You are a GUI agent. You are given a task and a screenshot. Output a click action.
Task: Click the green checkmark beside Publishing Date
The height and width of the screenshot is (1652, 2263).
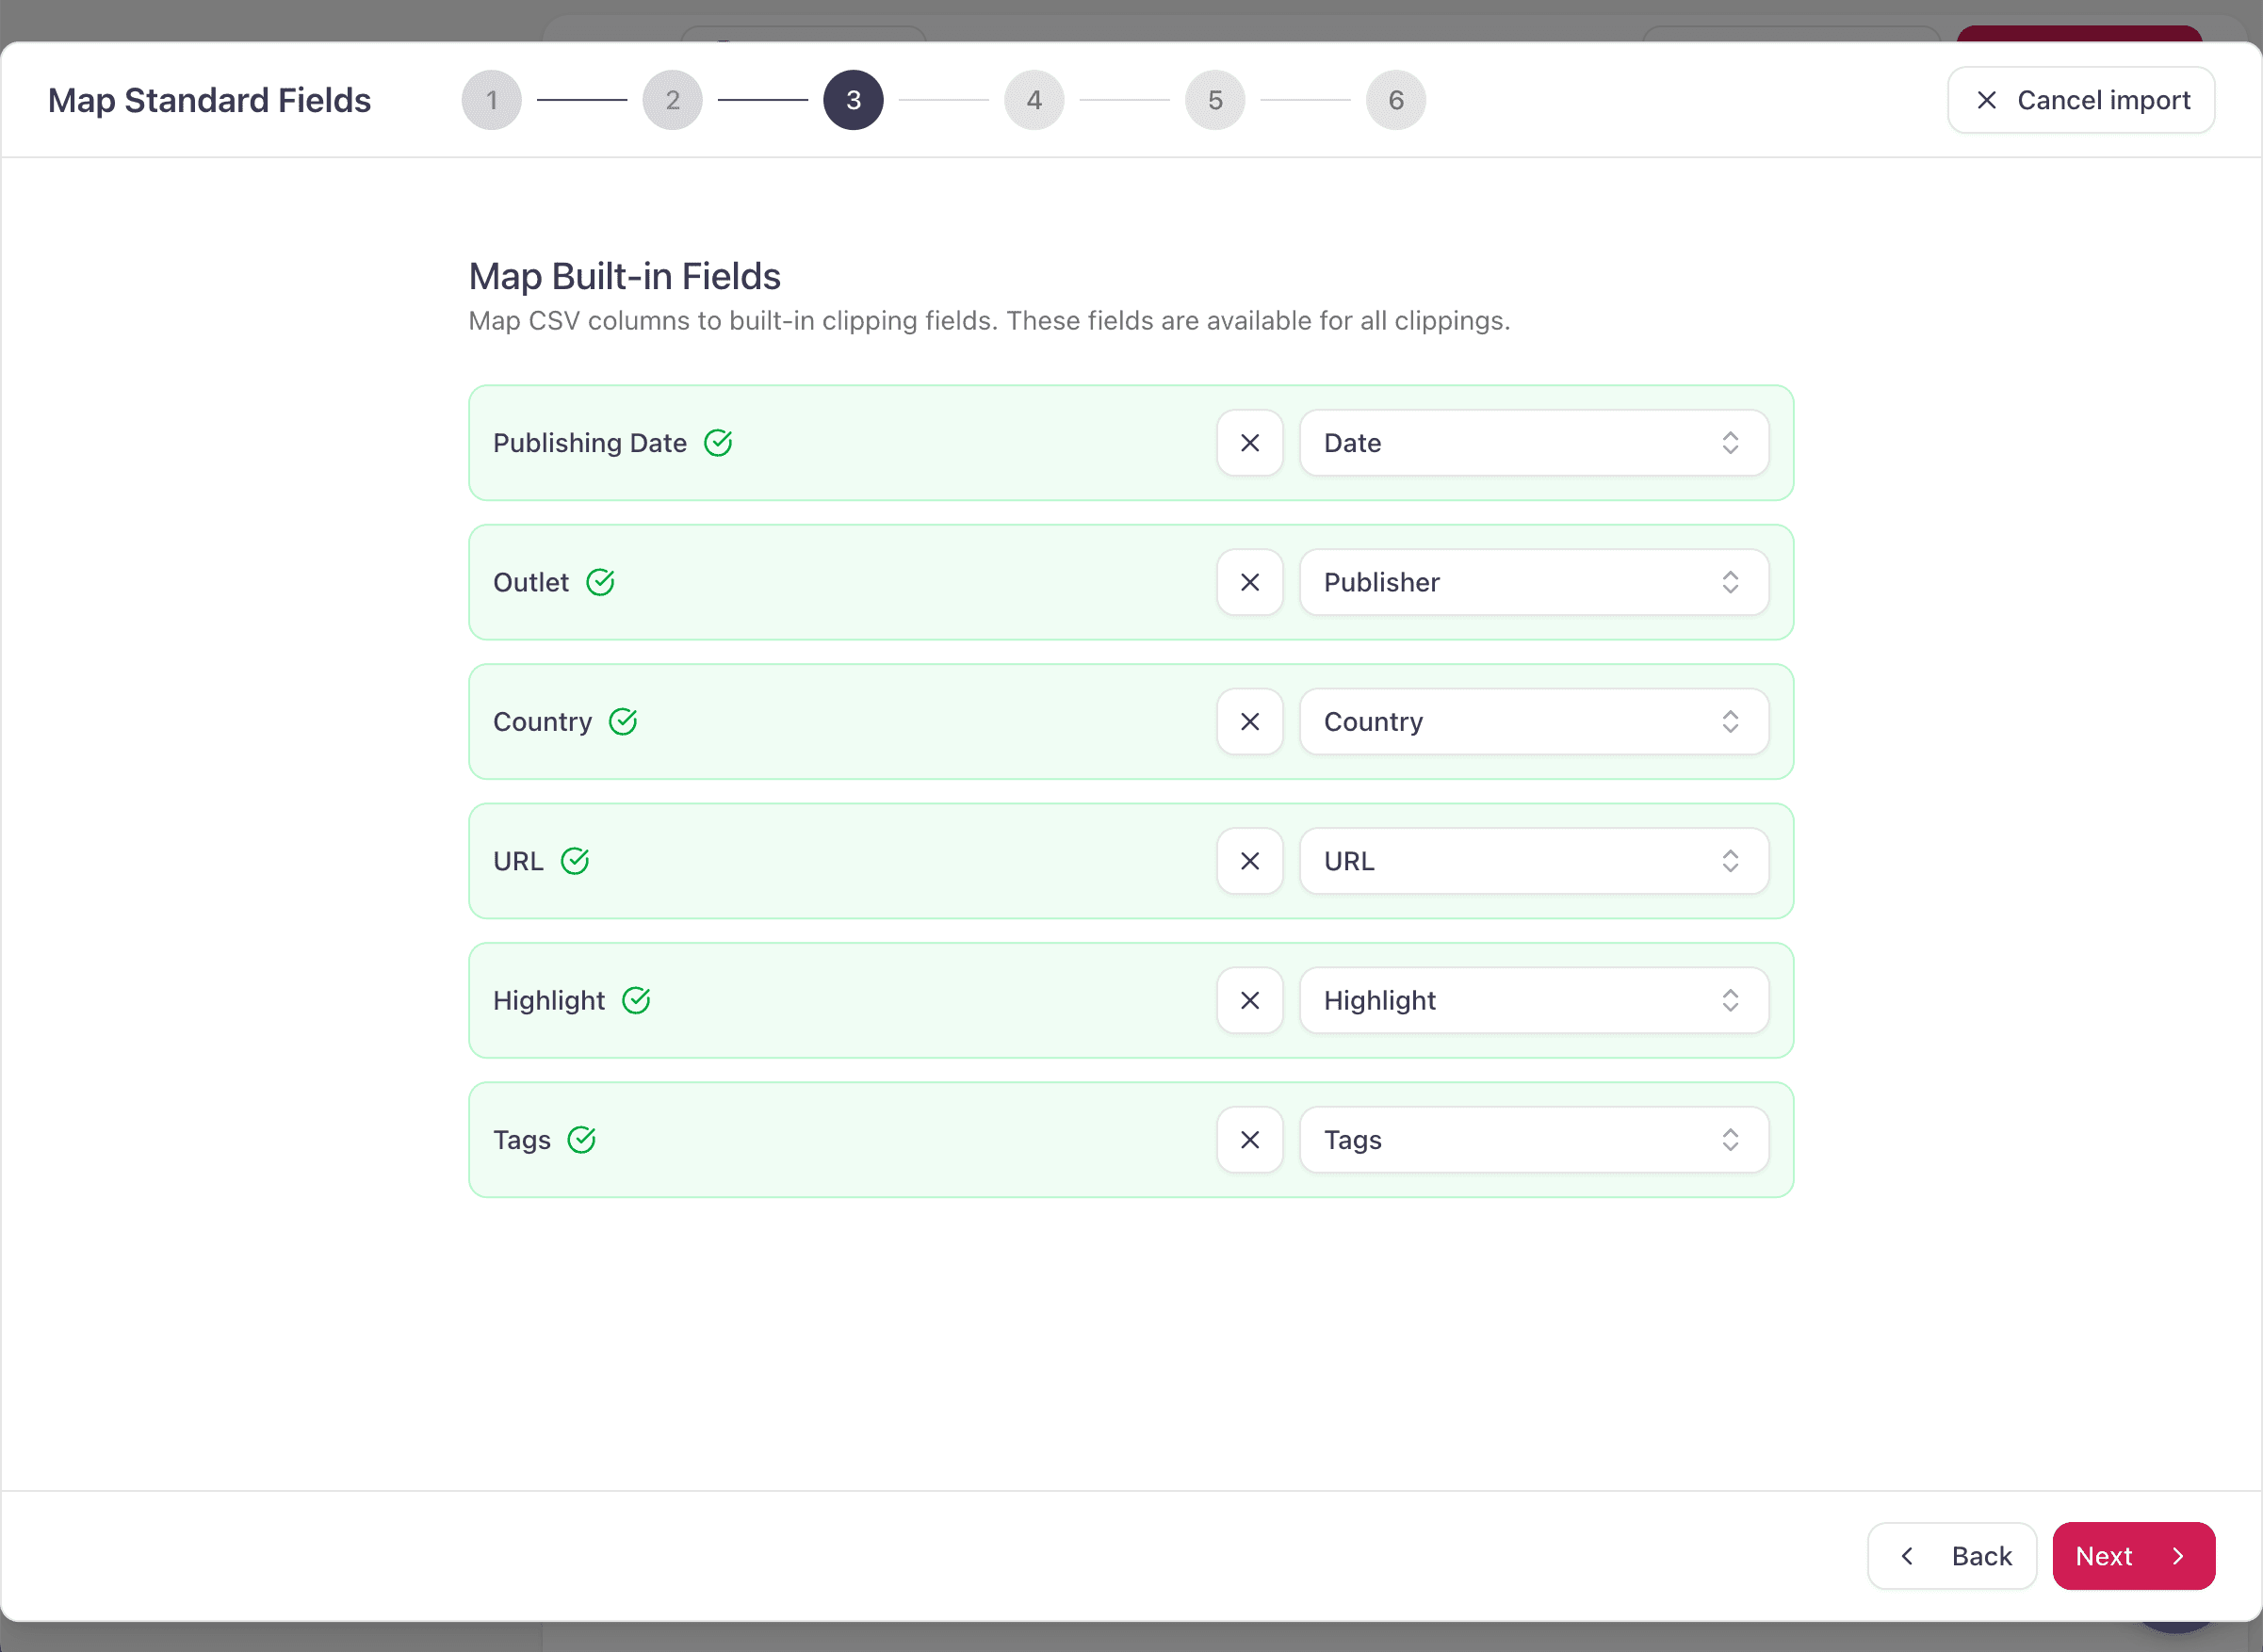[x=718, y=442]
